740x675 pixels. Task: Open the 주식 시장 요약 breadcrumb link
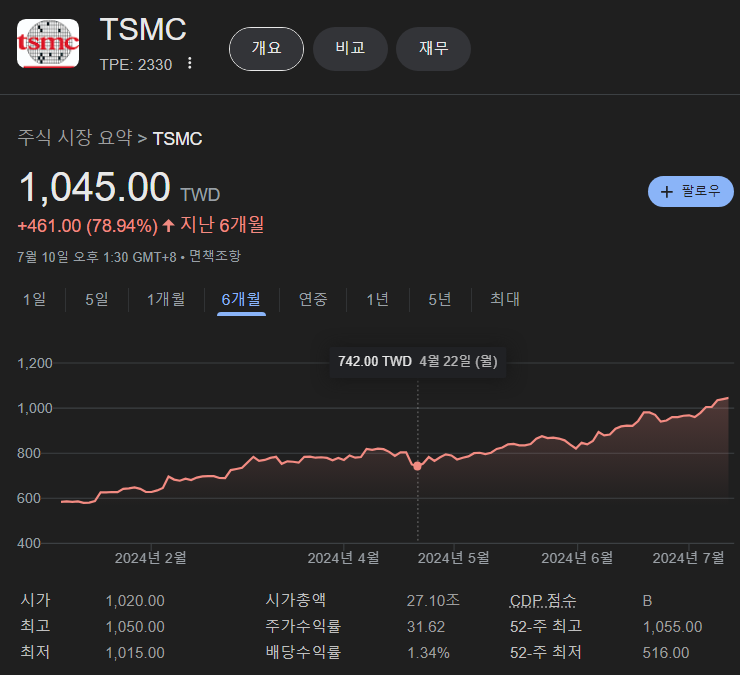tap(75, 138)
